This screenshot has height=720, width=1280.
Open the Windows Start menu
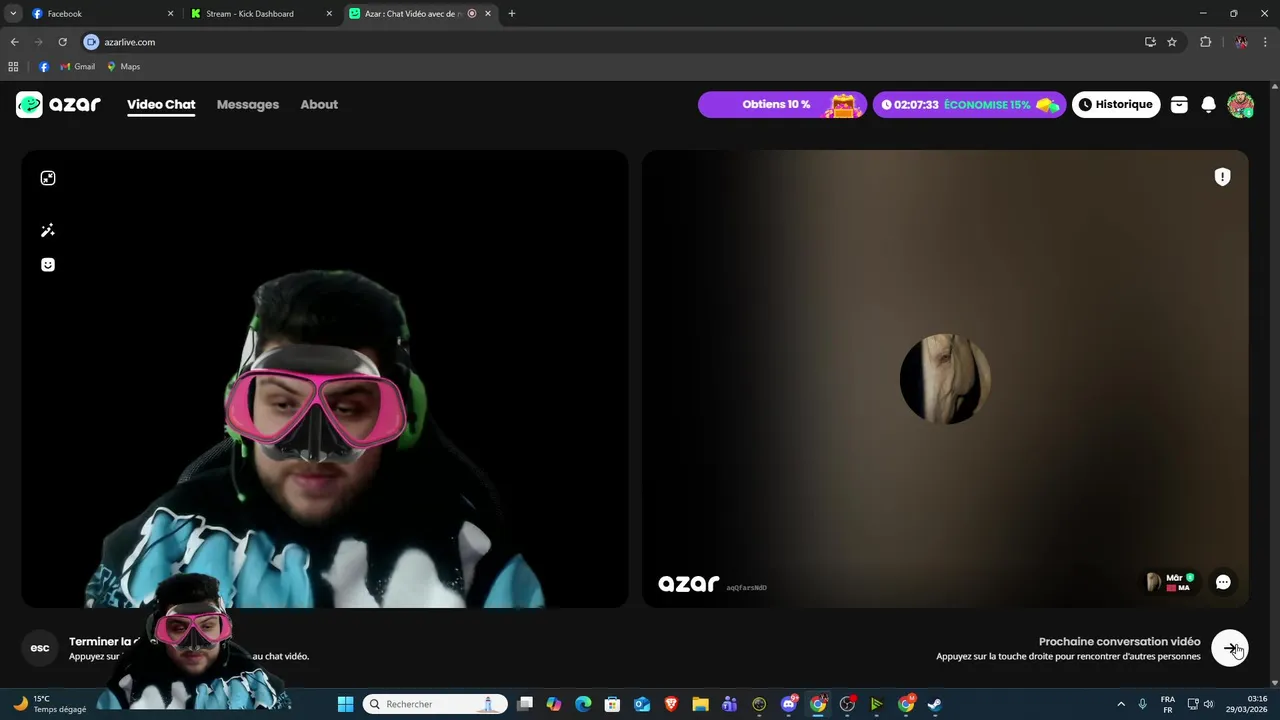[x=345, y=704]
